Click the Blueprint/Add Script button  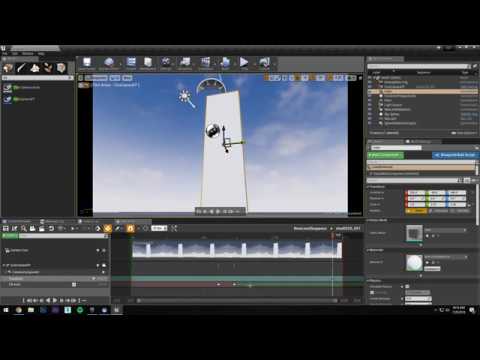click(x=456, y=155)
